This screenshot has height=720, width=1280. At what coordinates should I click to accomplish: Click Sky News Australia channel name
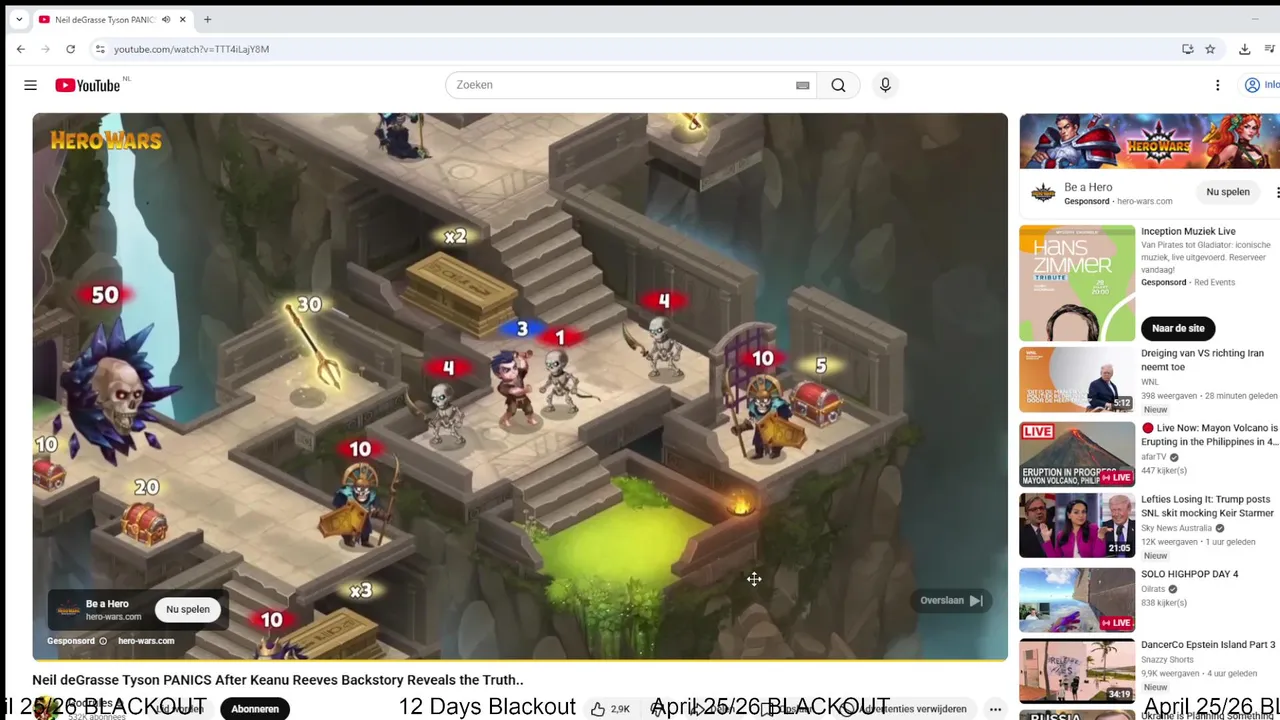(x=1177, y=528)
